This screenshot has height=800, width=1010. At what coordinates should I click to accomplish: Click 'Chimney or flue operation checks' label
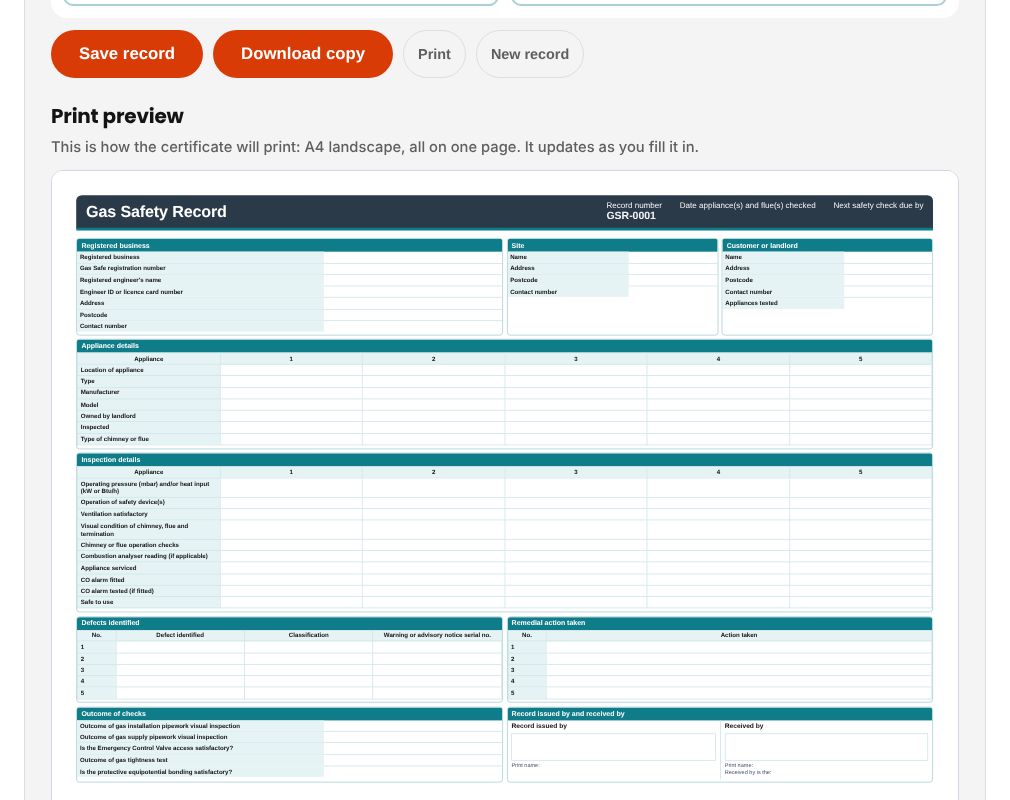tap(129, 545)
